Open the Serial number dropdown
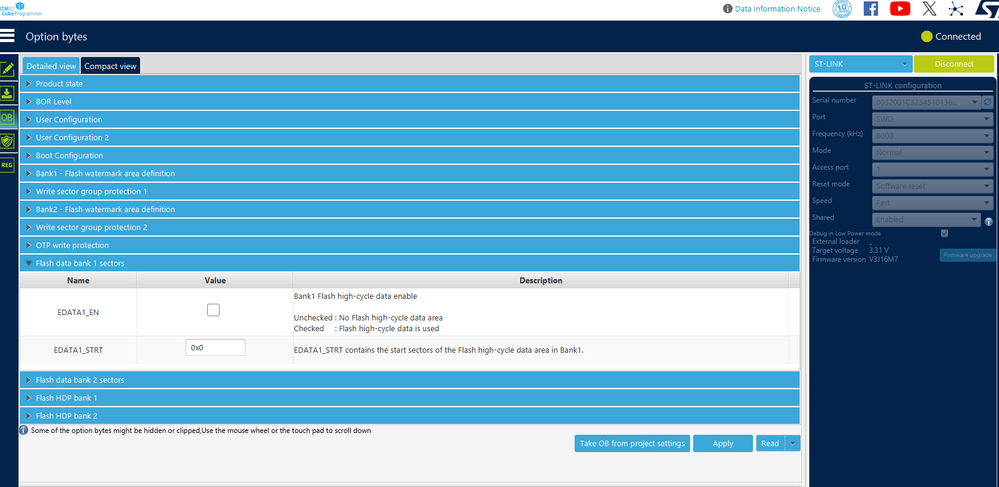This screenshot has width=999, height=487. (926, 101)
